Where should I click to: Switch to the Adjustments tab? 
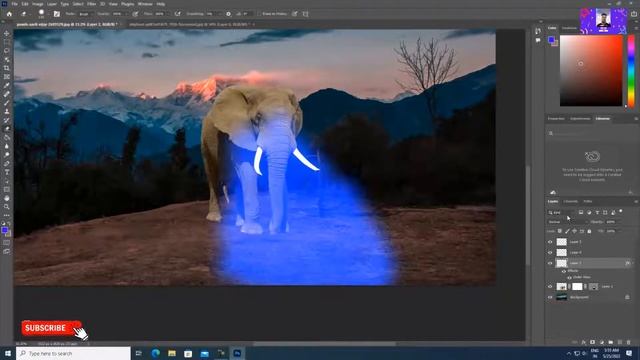coord(580,119)
